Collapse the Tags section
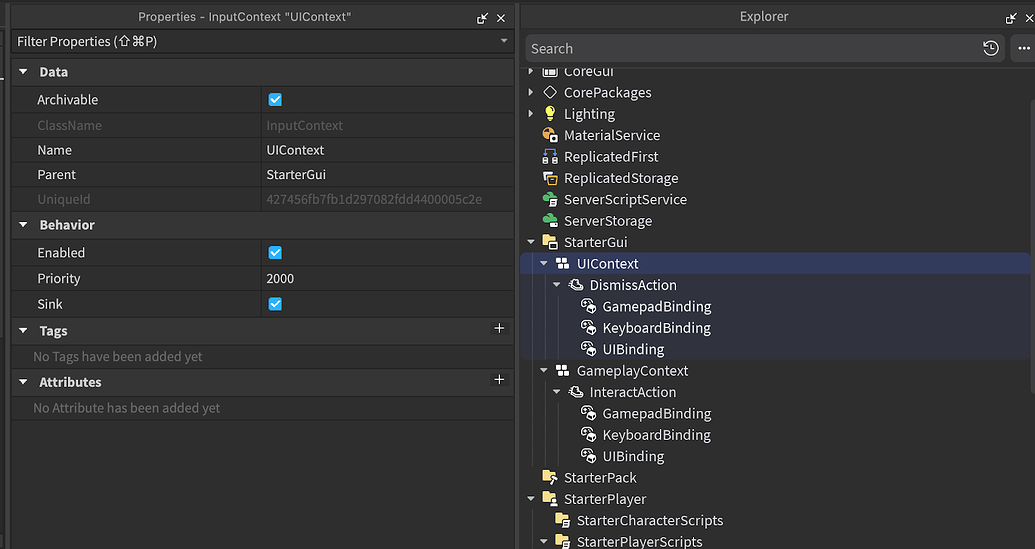 (x=23, y=331)
